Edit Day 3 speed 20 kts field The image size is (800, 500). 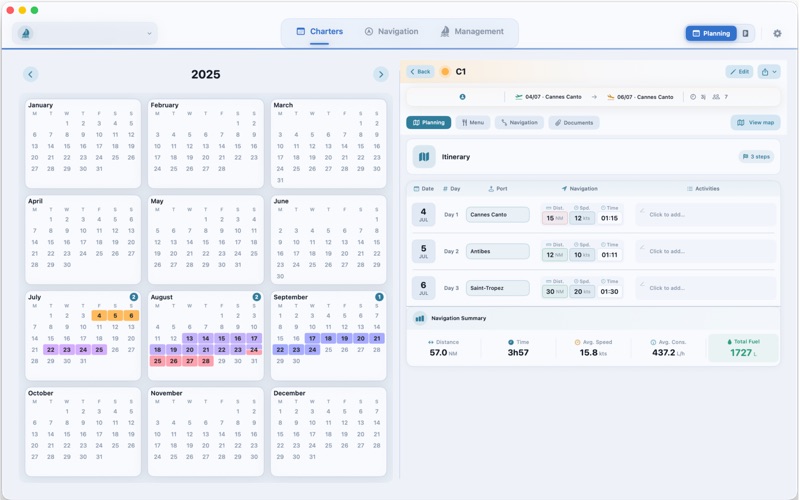point(582,292)
